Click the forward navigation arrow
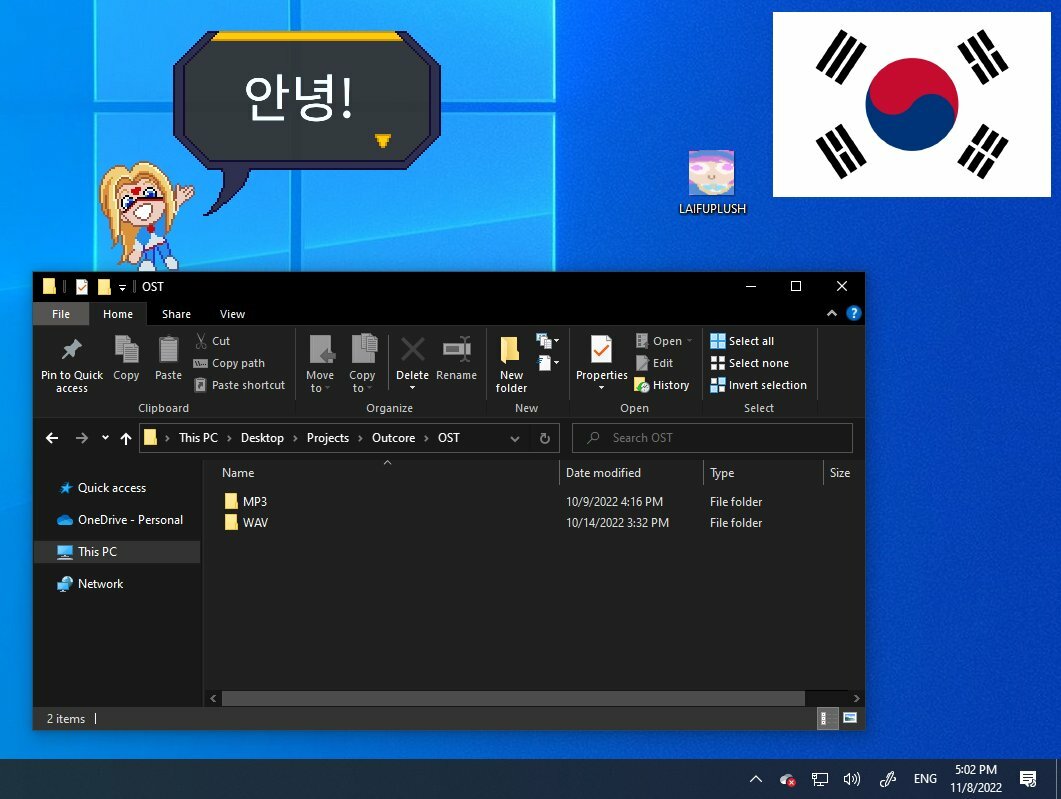This screenshot has height=799, width=1061. click(x=82, y=438)
